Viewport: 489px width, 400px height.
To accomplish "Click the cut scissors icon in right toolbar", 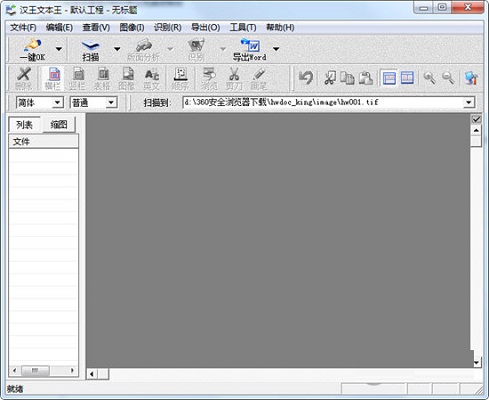I will 330,78.
